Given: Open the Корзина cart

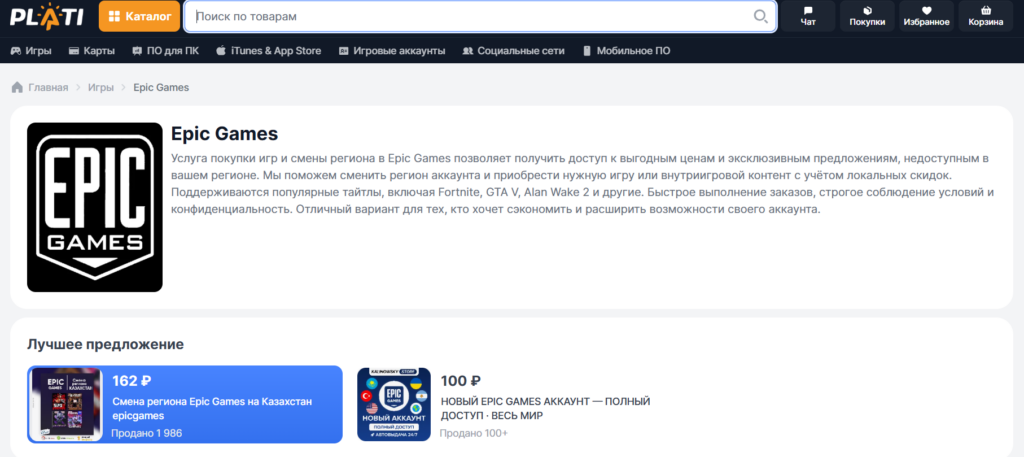Looking at the screenshot, I should click(985, 16).
